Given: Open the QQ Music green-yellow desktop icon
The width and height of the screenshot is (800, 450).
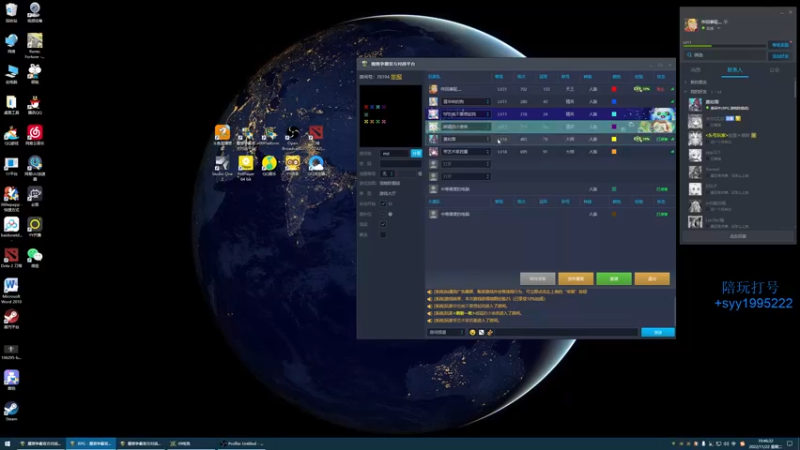Looking at the screenshot, I should [x=269, y=163].
